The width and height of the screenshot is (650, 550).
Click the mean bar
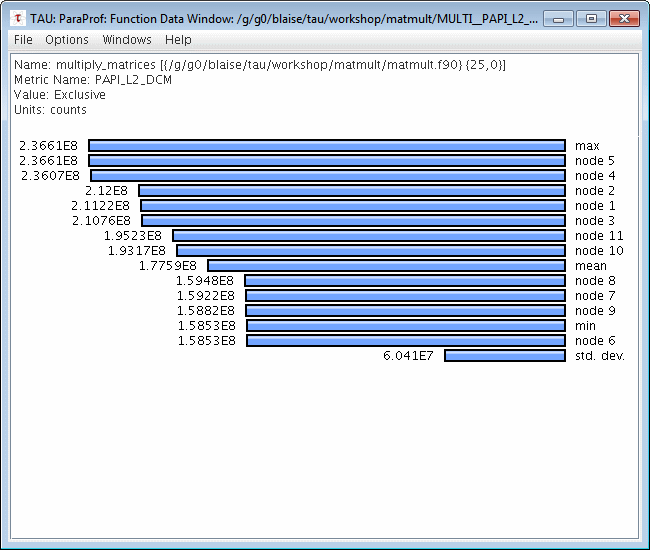(x=386, y=266)
